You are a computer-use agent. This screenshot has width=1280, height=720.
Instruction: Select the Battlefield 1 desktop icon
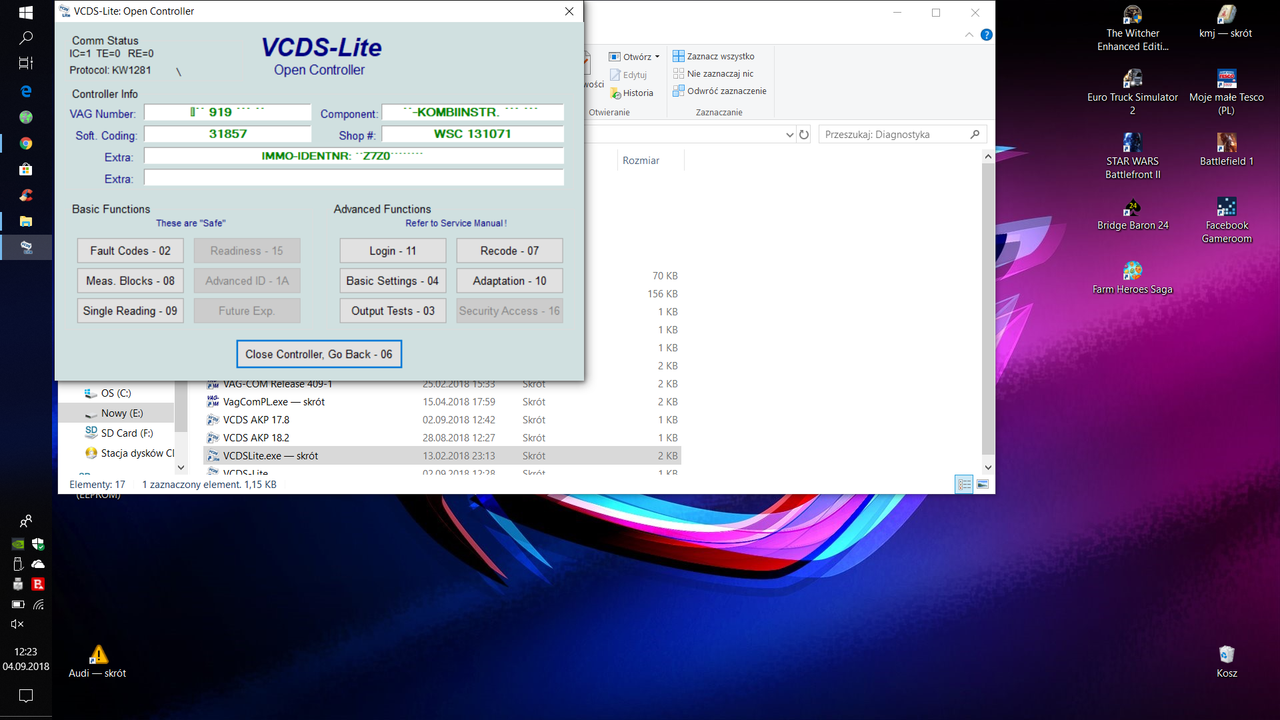coord(1226,149)
